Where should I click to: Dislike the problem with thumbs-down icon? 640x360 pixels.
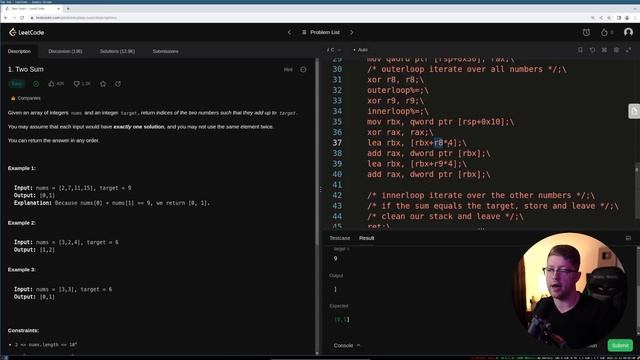76,84
